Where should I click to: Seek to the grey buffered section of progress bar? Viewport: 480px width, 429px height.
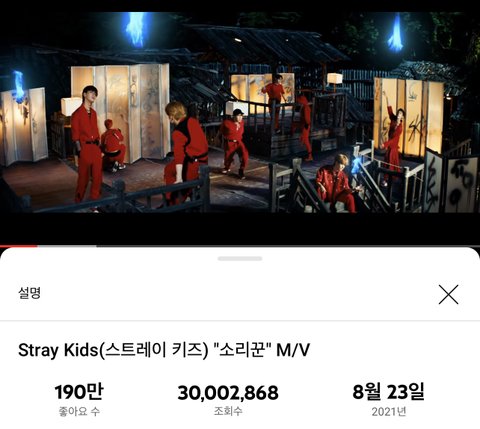point(67,246)
